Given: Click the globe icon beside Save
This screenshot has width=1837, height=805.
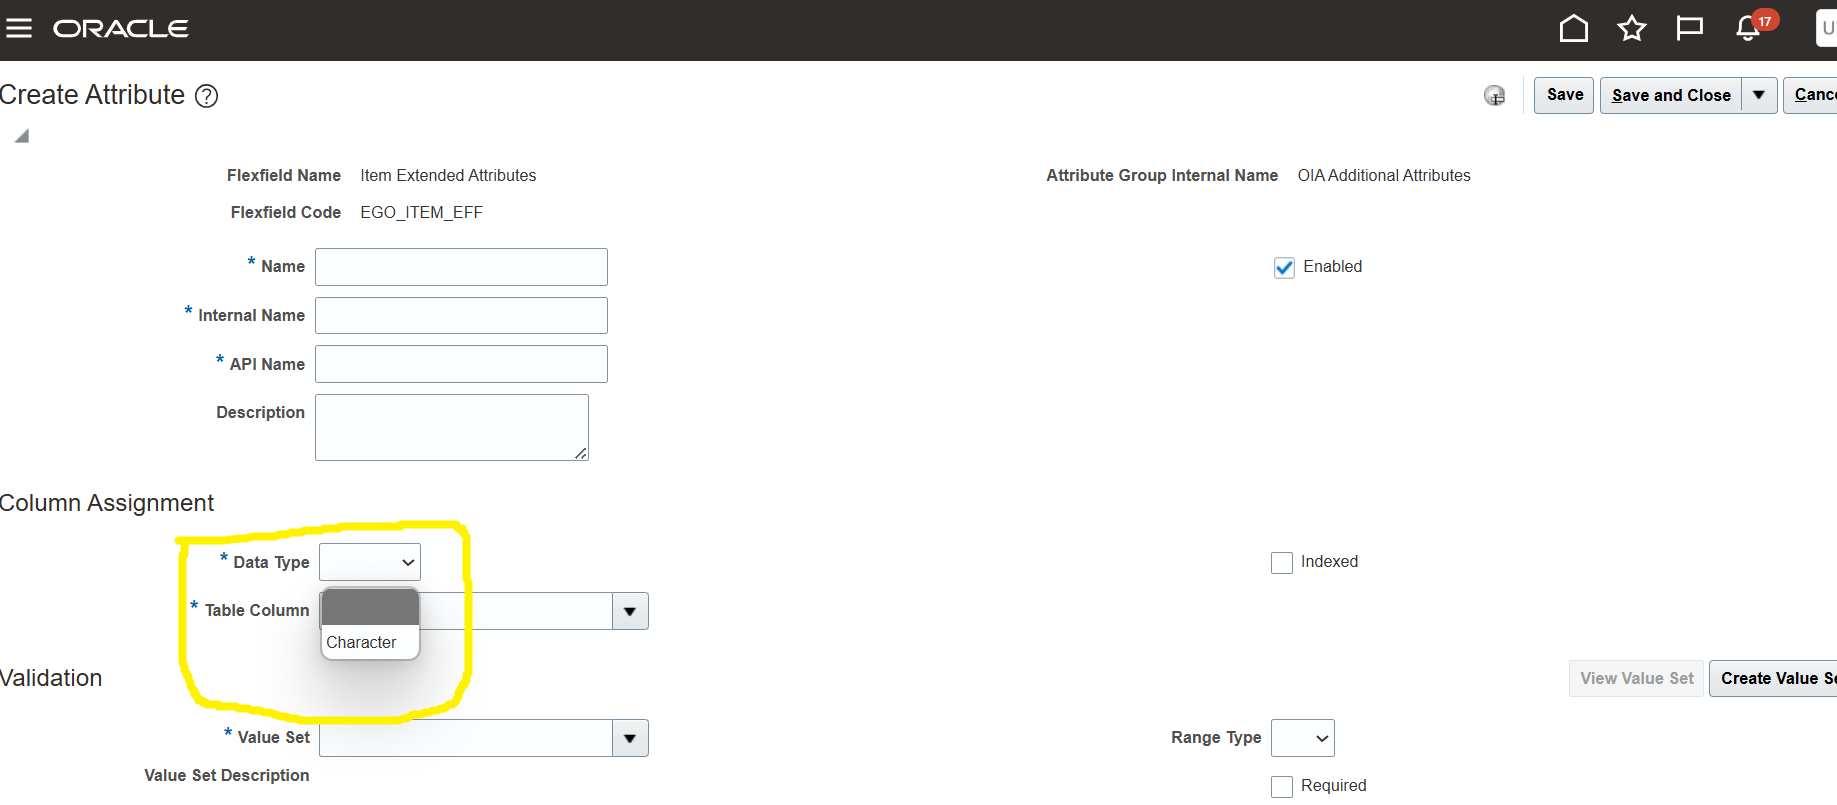Looking at the screenshot, I should pyautogui.click(x=1494, y=95).
